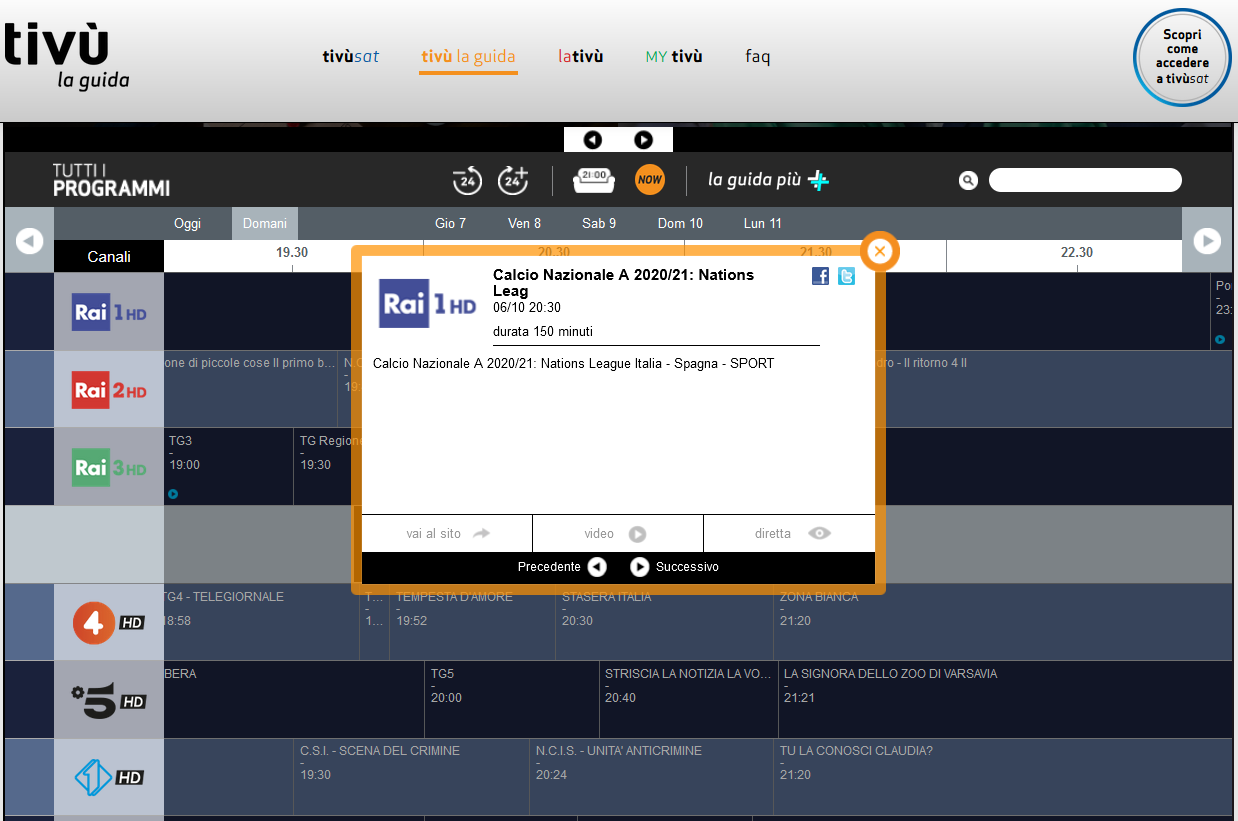
Task: Click the play indicator under TG3
Action: click(173, 493)
